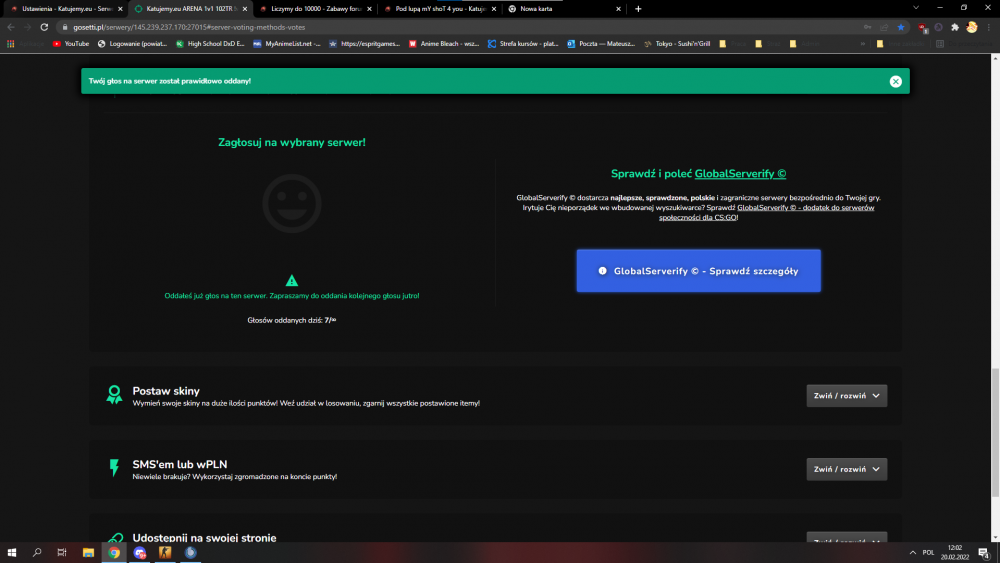Click the info icon in GlobalServerify button

click(602, 271)
